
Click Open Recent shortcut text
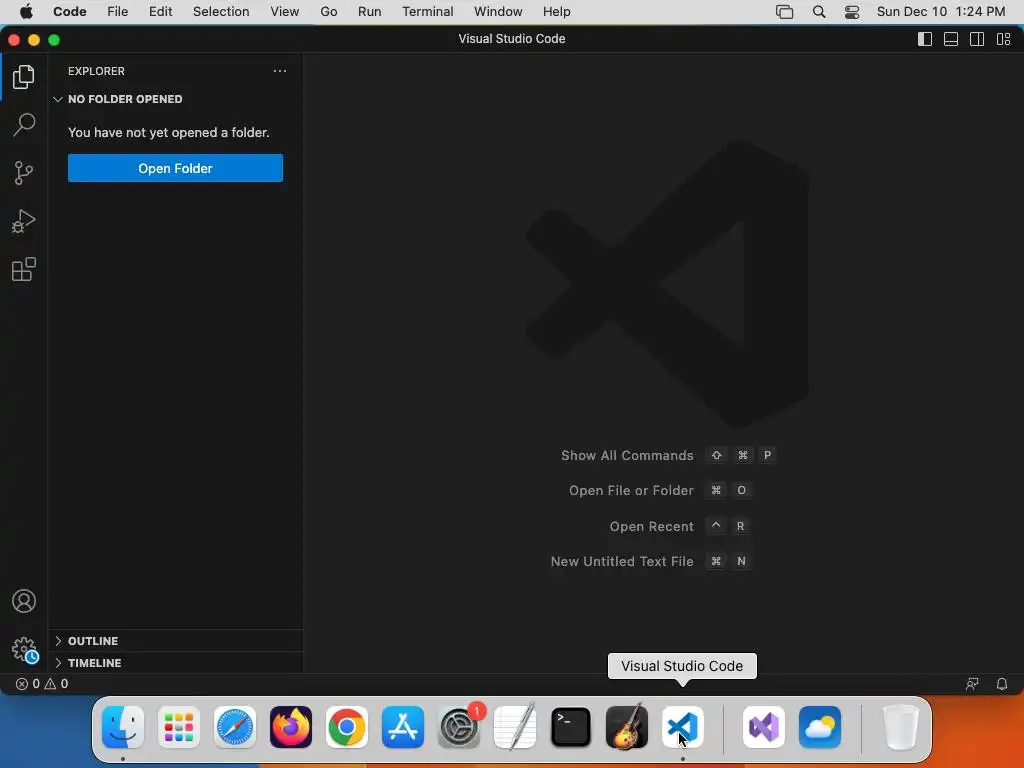651,526
